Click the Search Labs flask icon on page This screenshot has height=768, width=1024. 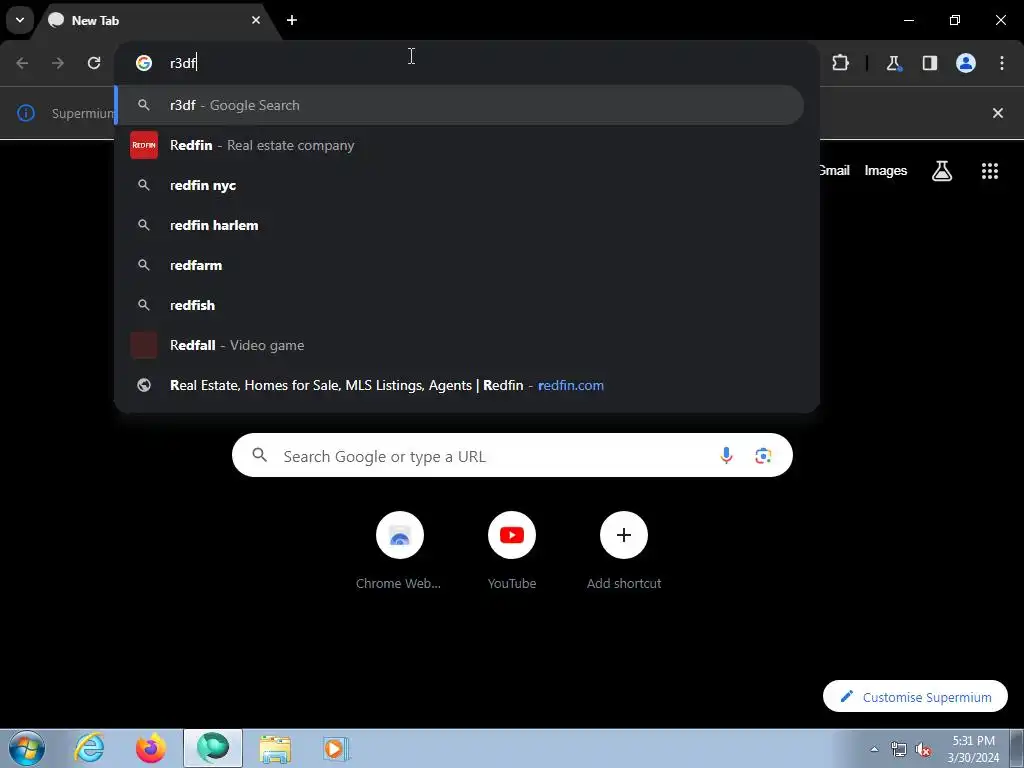(x=942, y=171)
